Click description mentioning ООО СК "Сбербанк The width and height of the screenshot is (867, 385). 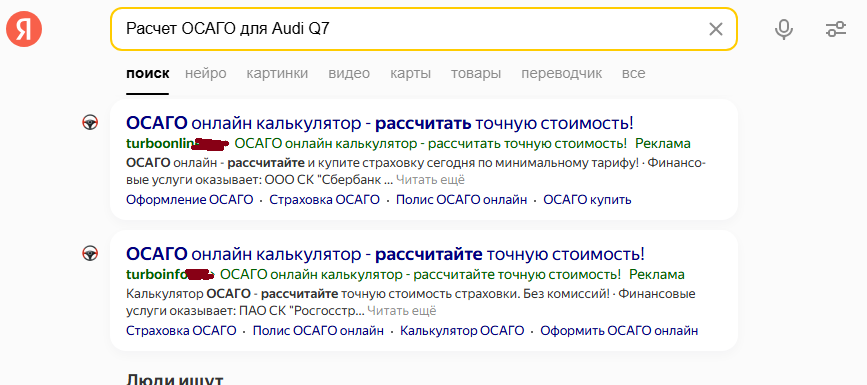tap(416, 171)
